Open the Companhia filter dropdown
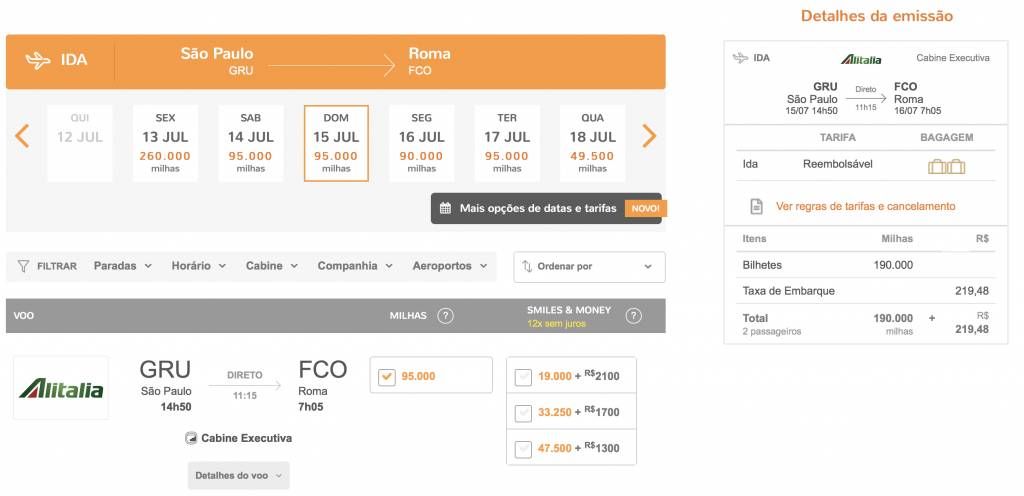The image size is (1024, 496). [x=355, y=266]
